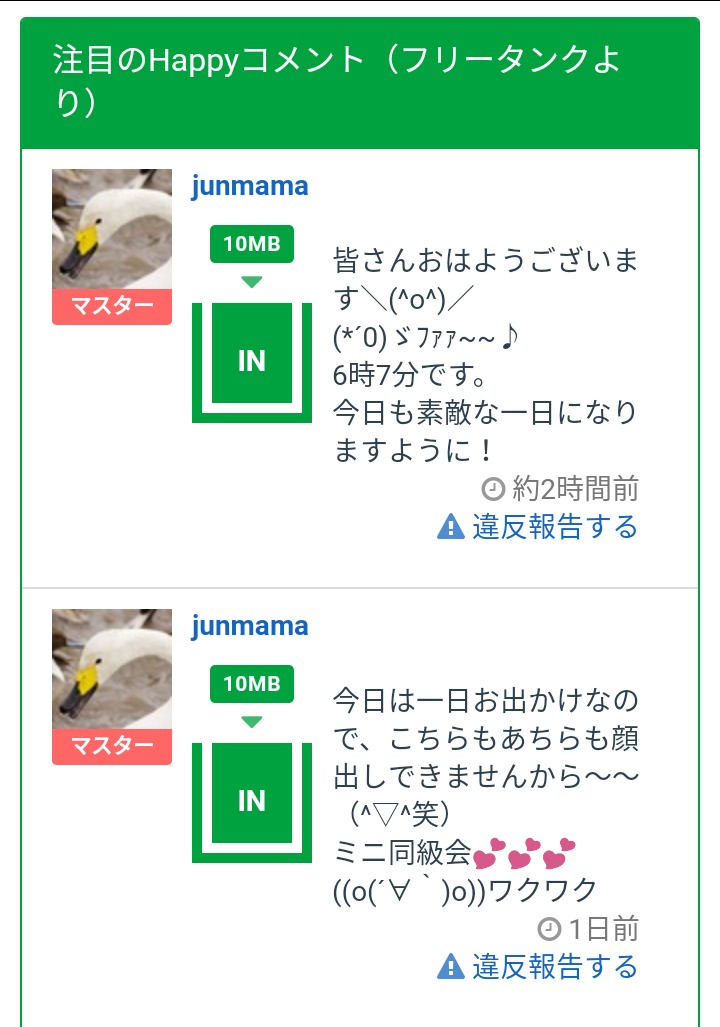Tap the swan avatar in the first comment
This screenshot has width=720, height=1027.
112,229
